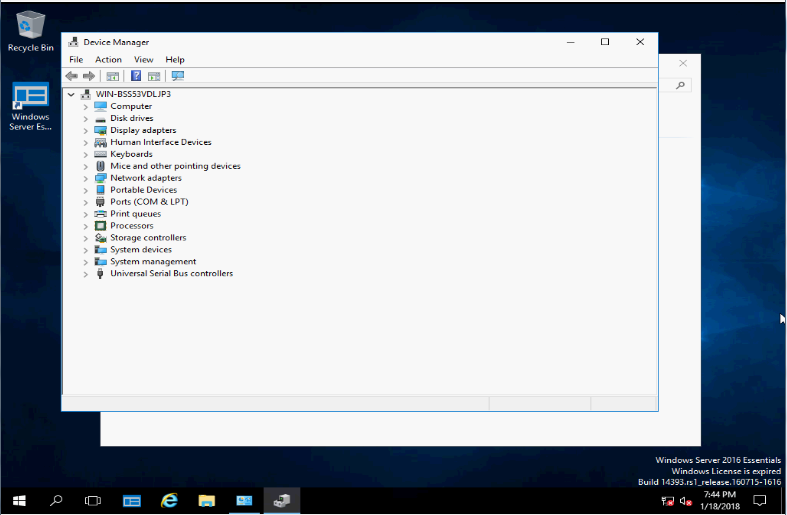787x515 pixels.
Task: Expand the Processors category
Action: pyautogui.click(x=85, y=226)
